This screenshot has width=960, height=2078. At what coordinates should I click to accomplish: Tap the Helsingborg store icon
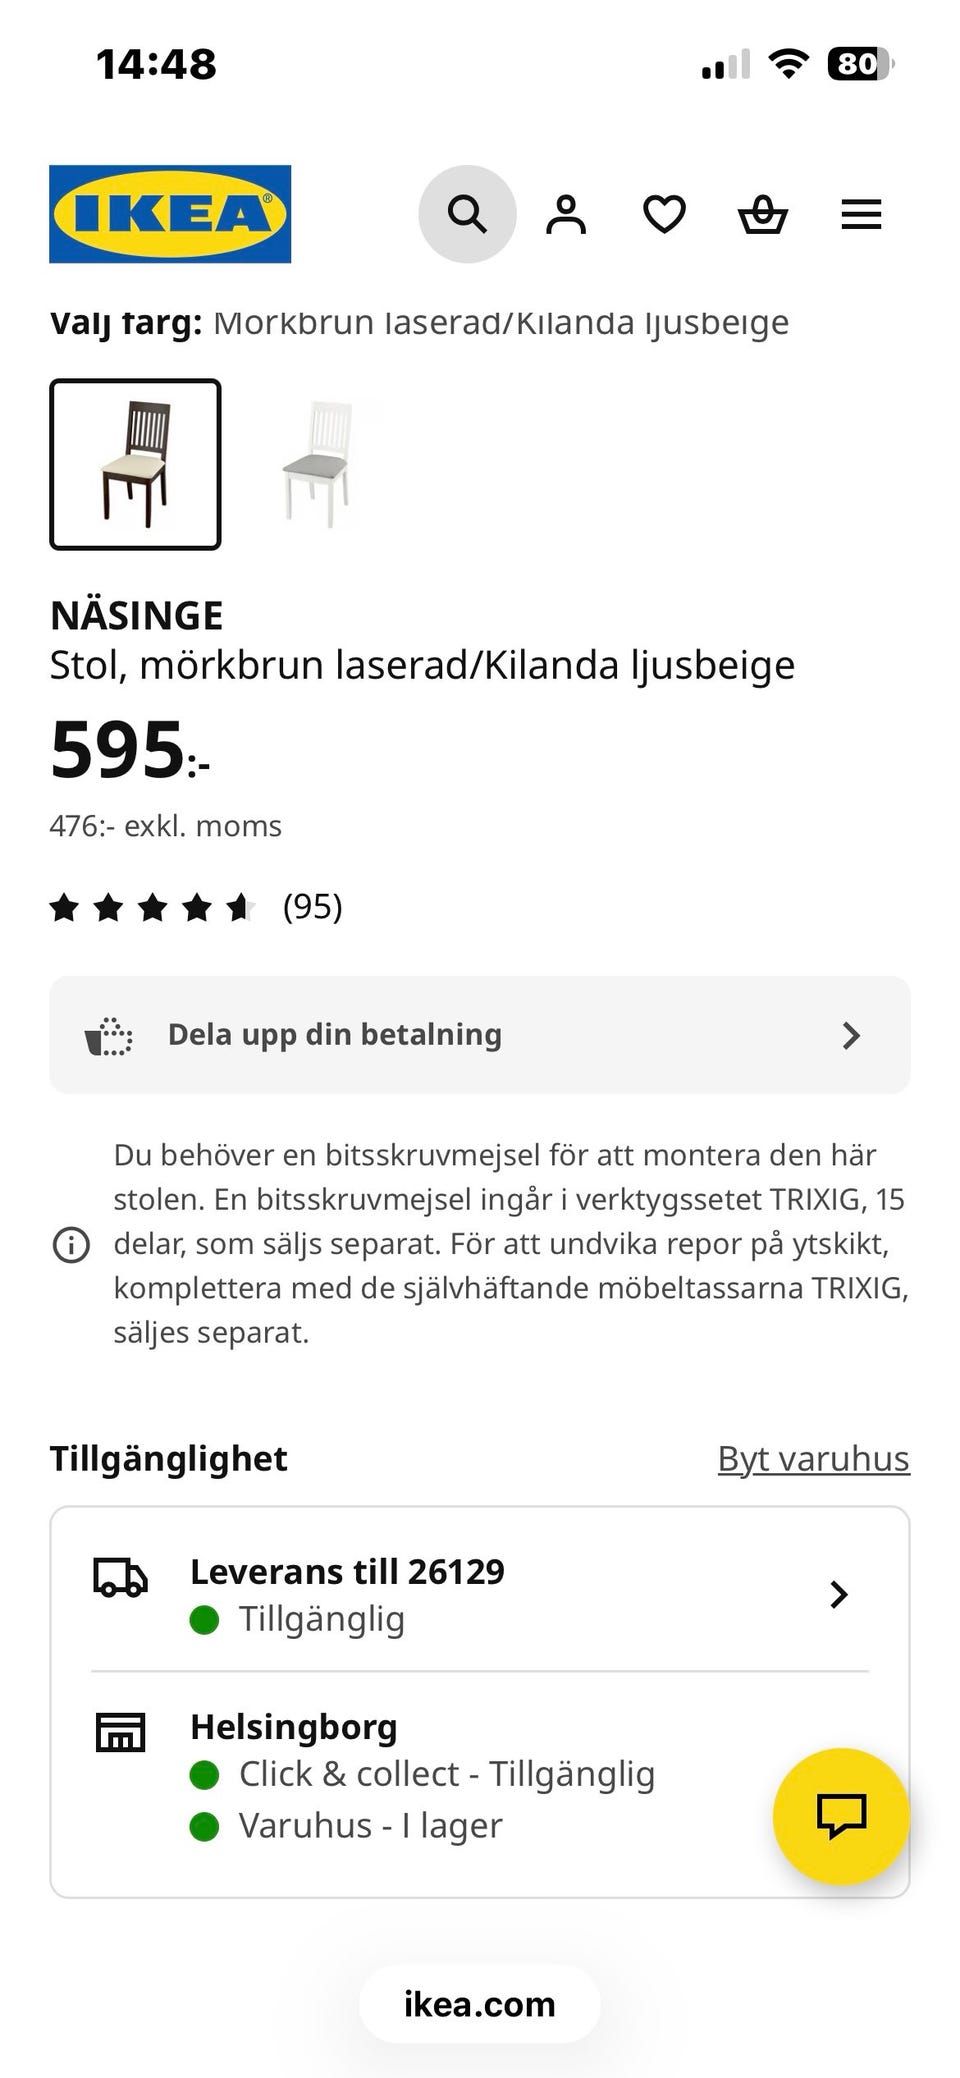[120, 1732]
